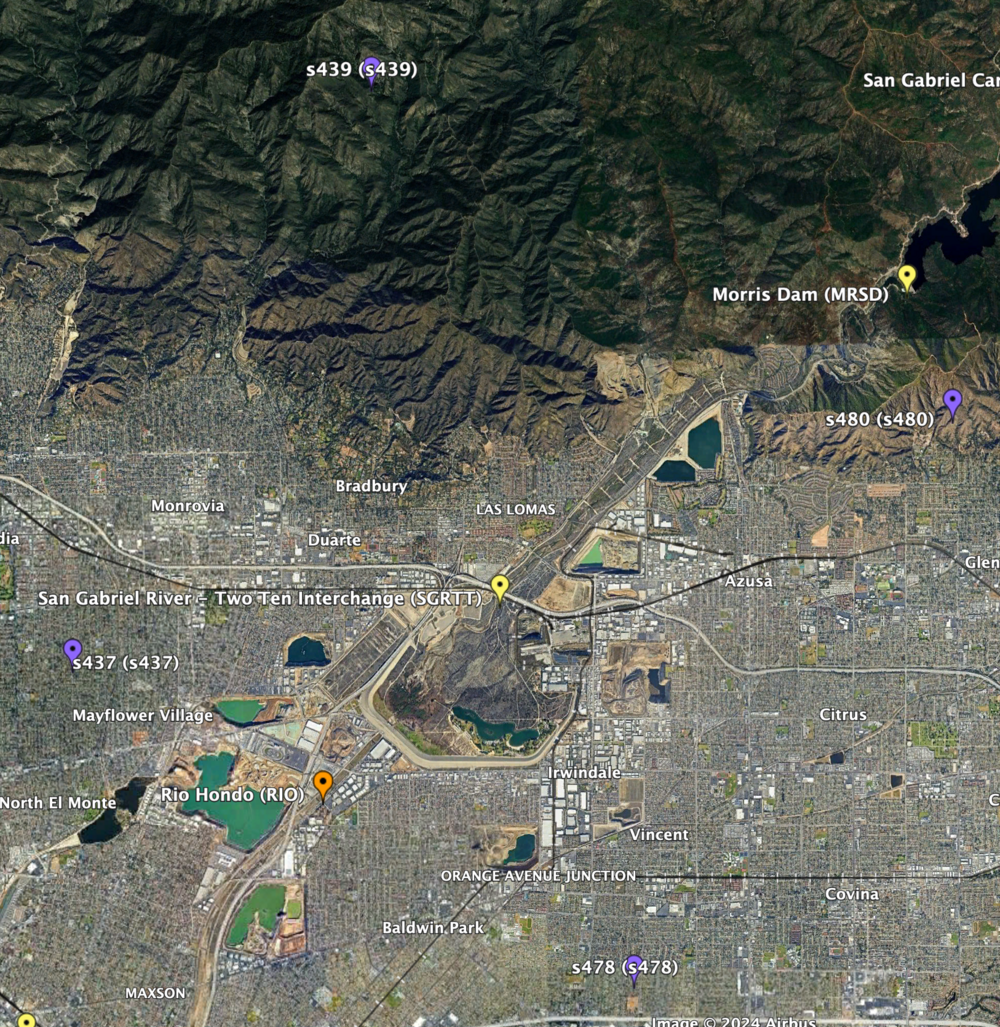Click the Covina city label
Image resolution: width=1000 pixels, height=1027 pixels.
(x=852, y=894)
